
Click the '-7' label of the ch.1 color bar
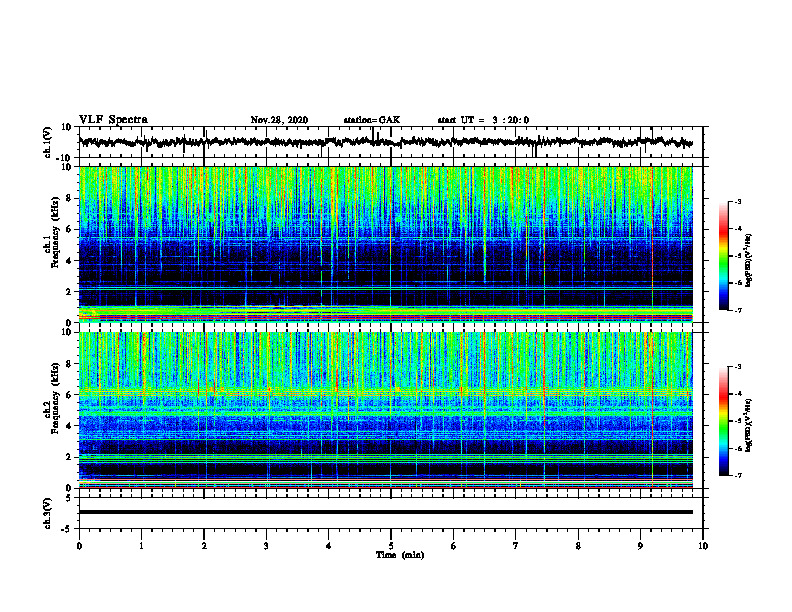pos(737,310)
